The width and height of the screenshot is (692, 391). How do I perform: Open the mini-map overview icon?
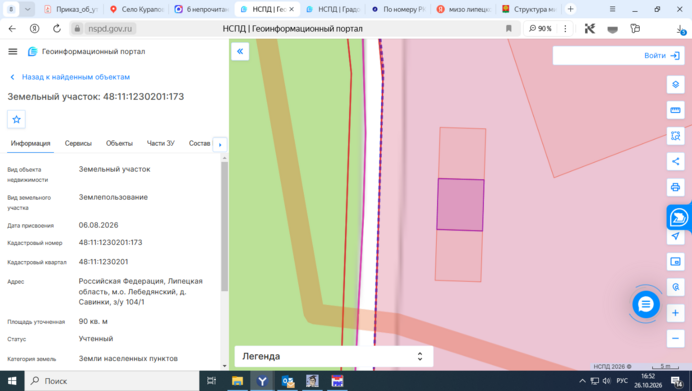675,262
